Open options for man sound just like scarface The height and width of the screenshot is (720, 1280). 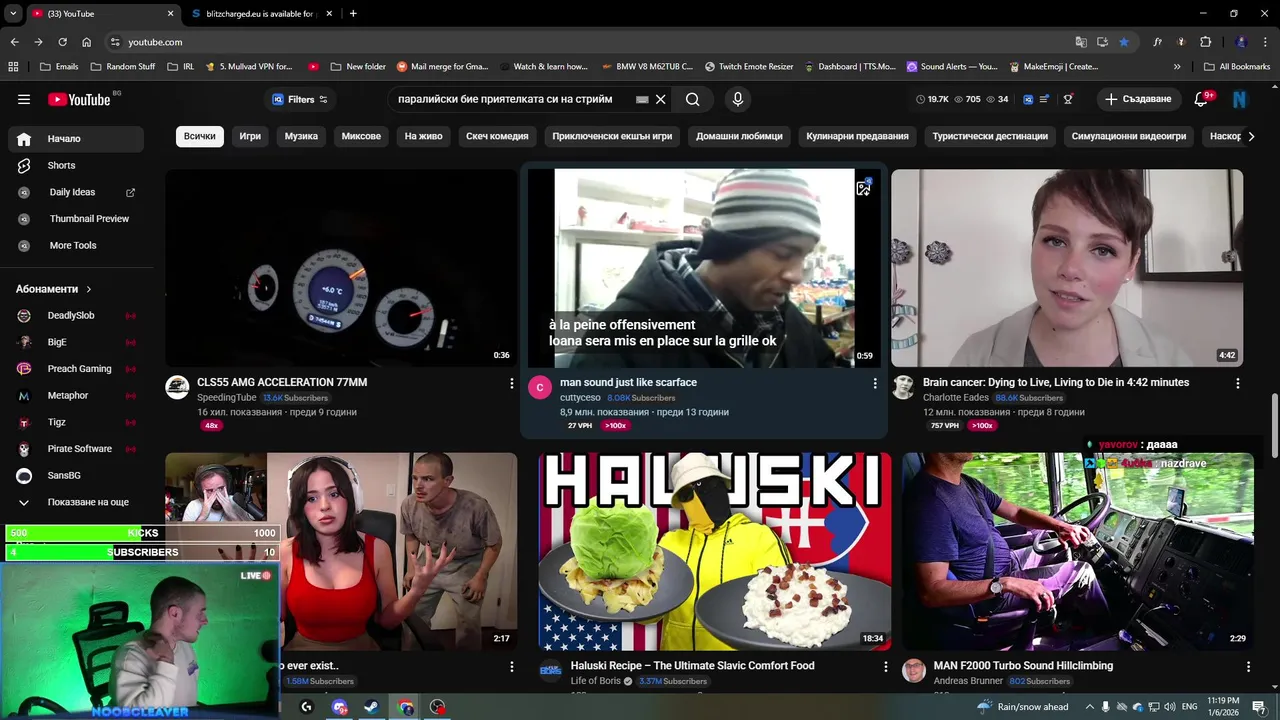[874, 383]
